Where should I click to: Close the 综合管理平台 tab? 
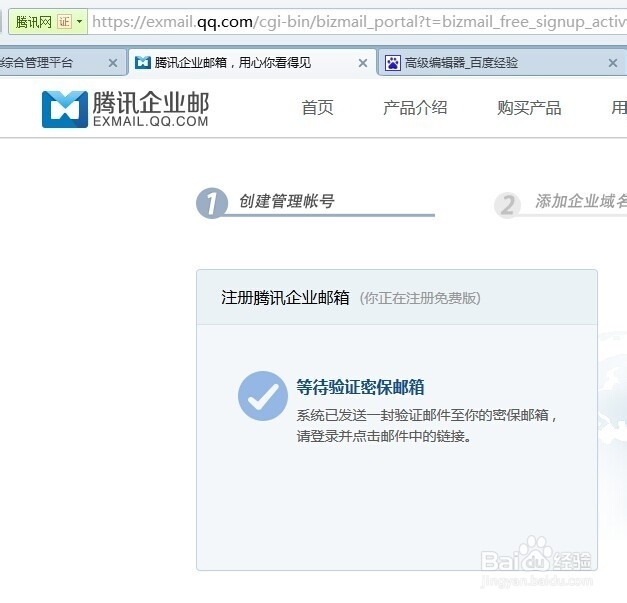(x=112, y=63)
